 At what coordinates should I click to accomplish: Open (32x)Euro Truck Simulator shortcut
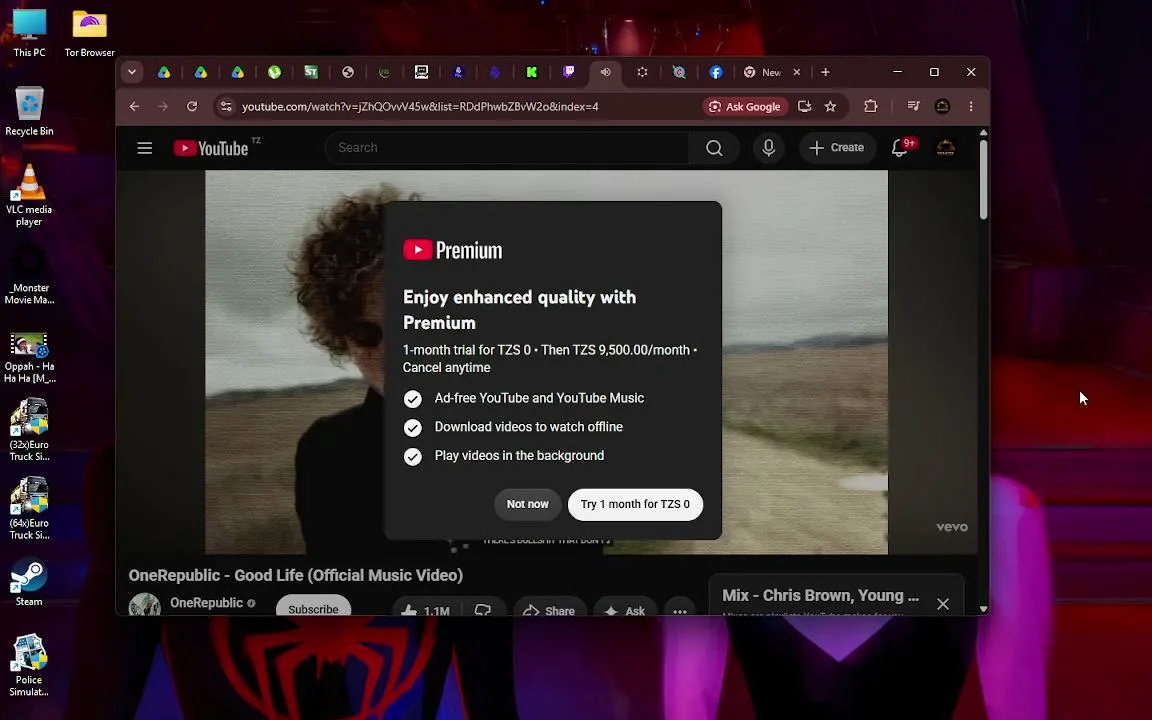coord(29,430)
